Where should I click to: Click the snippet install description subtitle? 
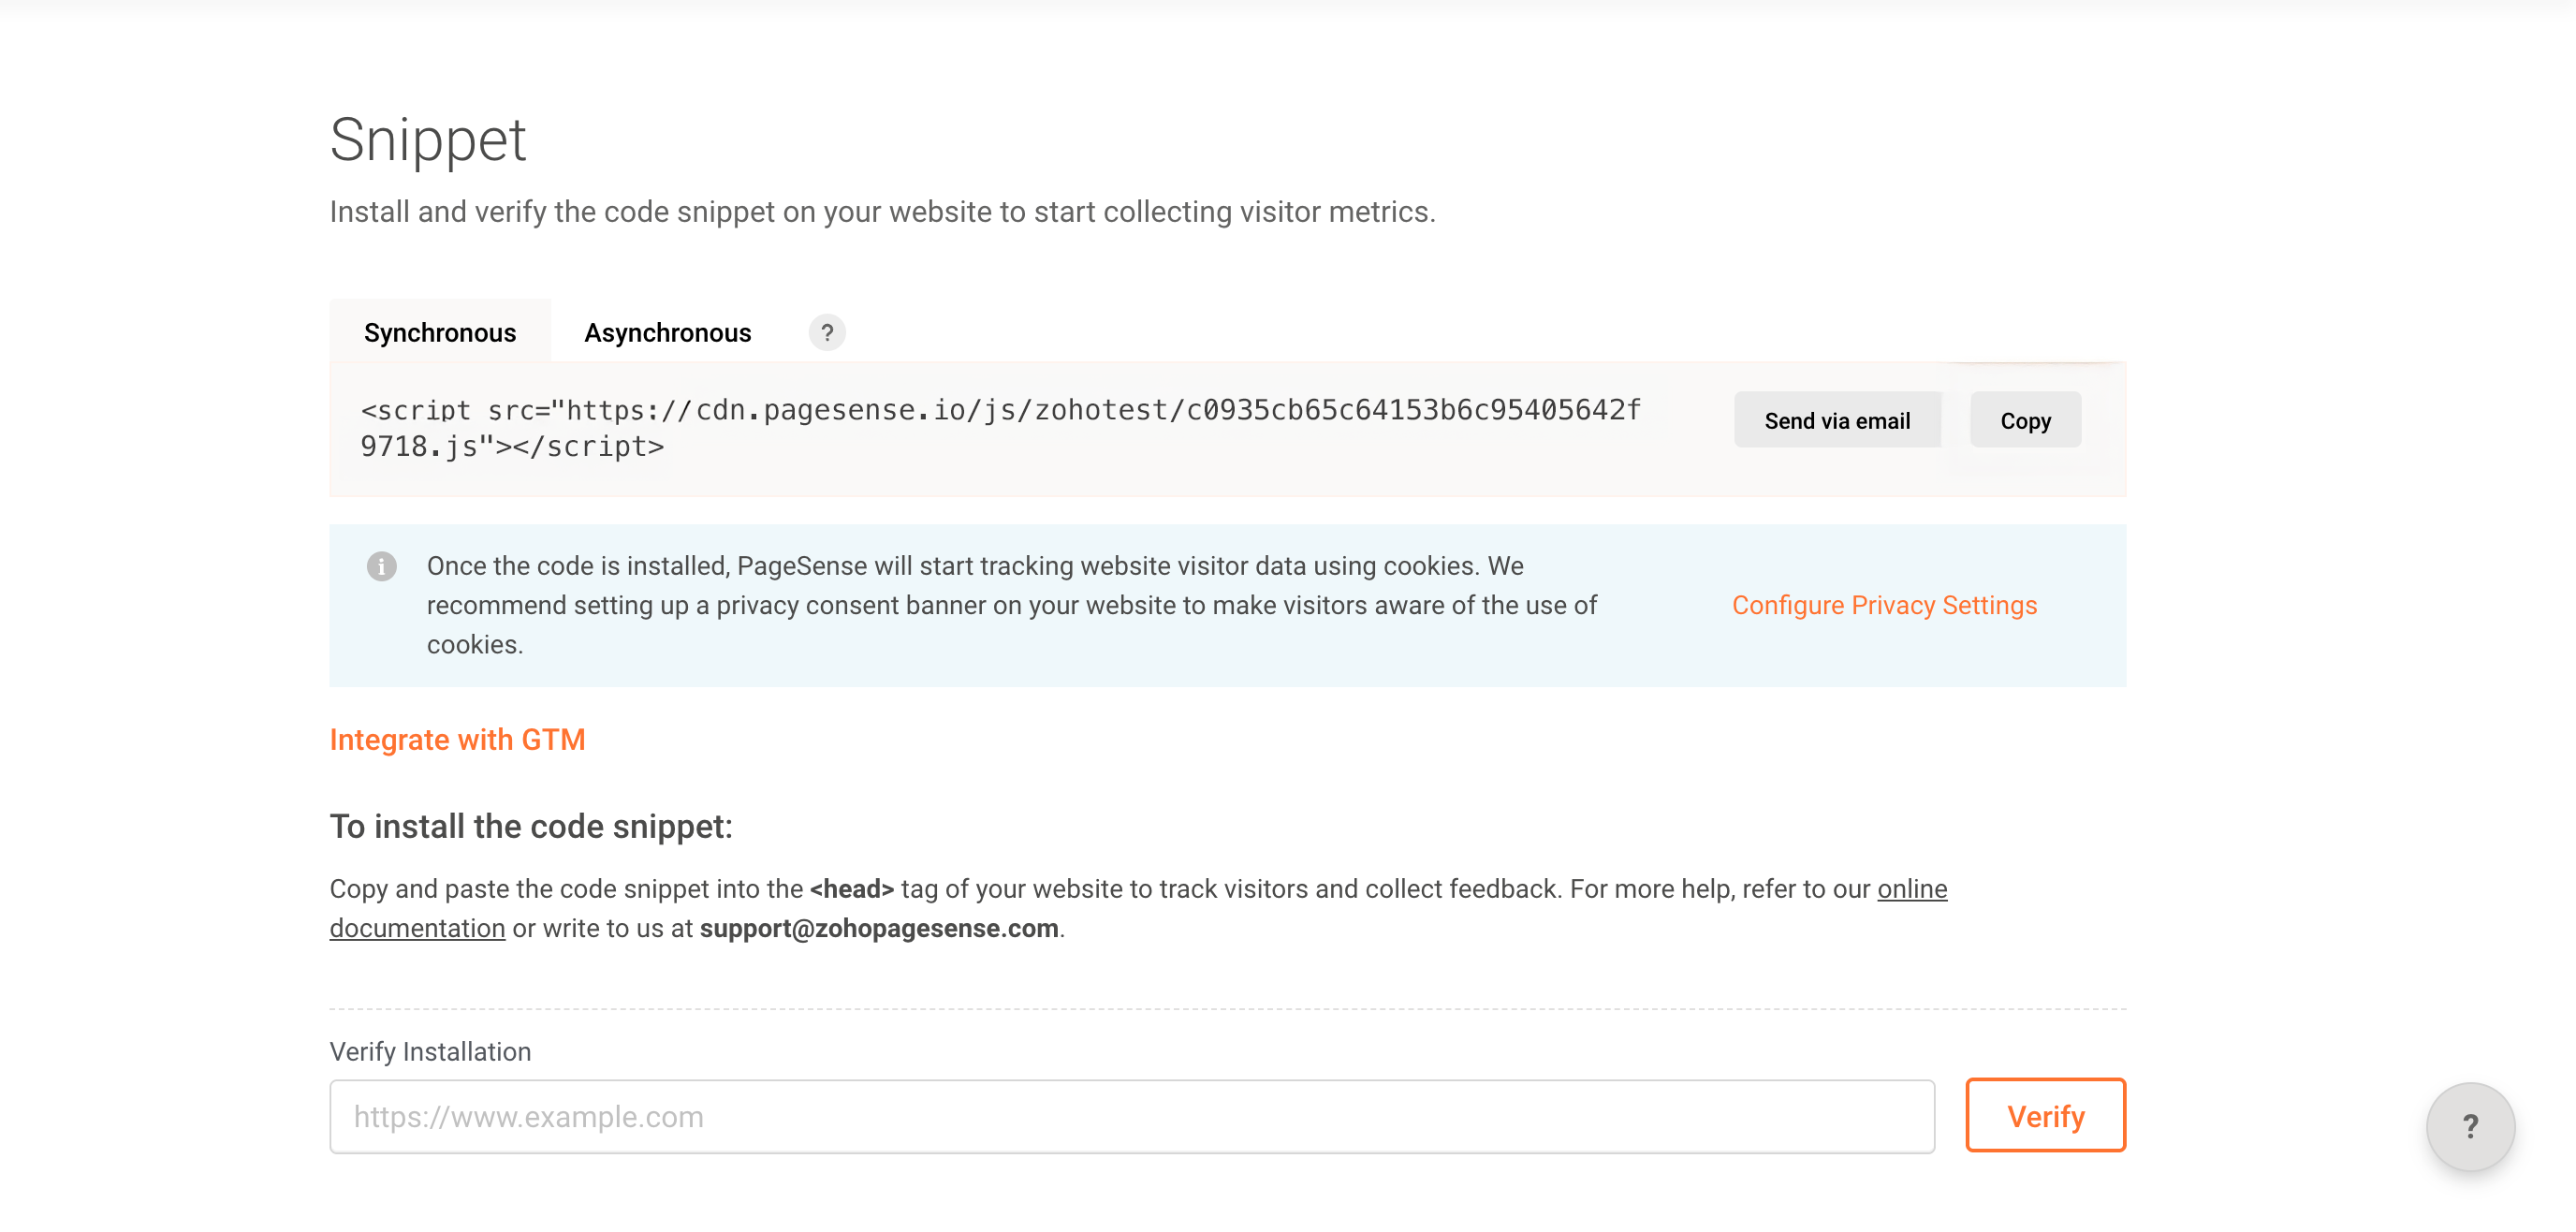[x=882, y=212]
